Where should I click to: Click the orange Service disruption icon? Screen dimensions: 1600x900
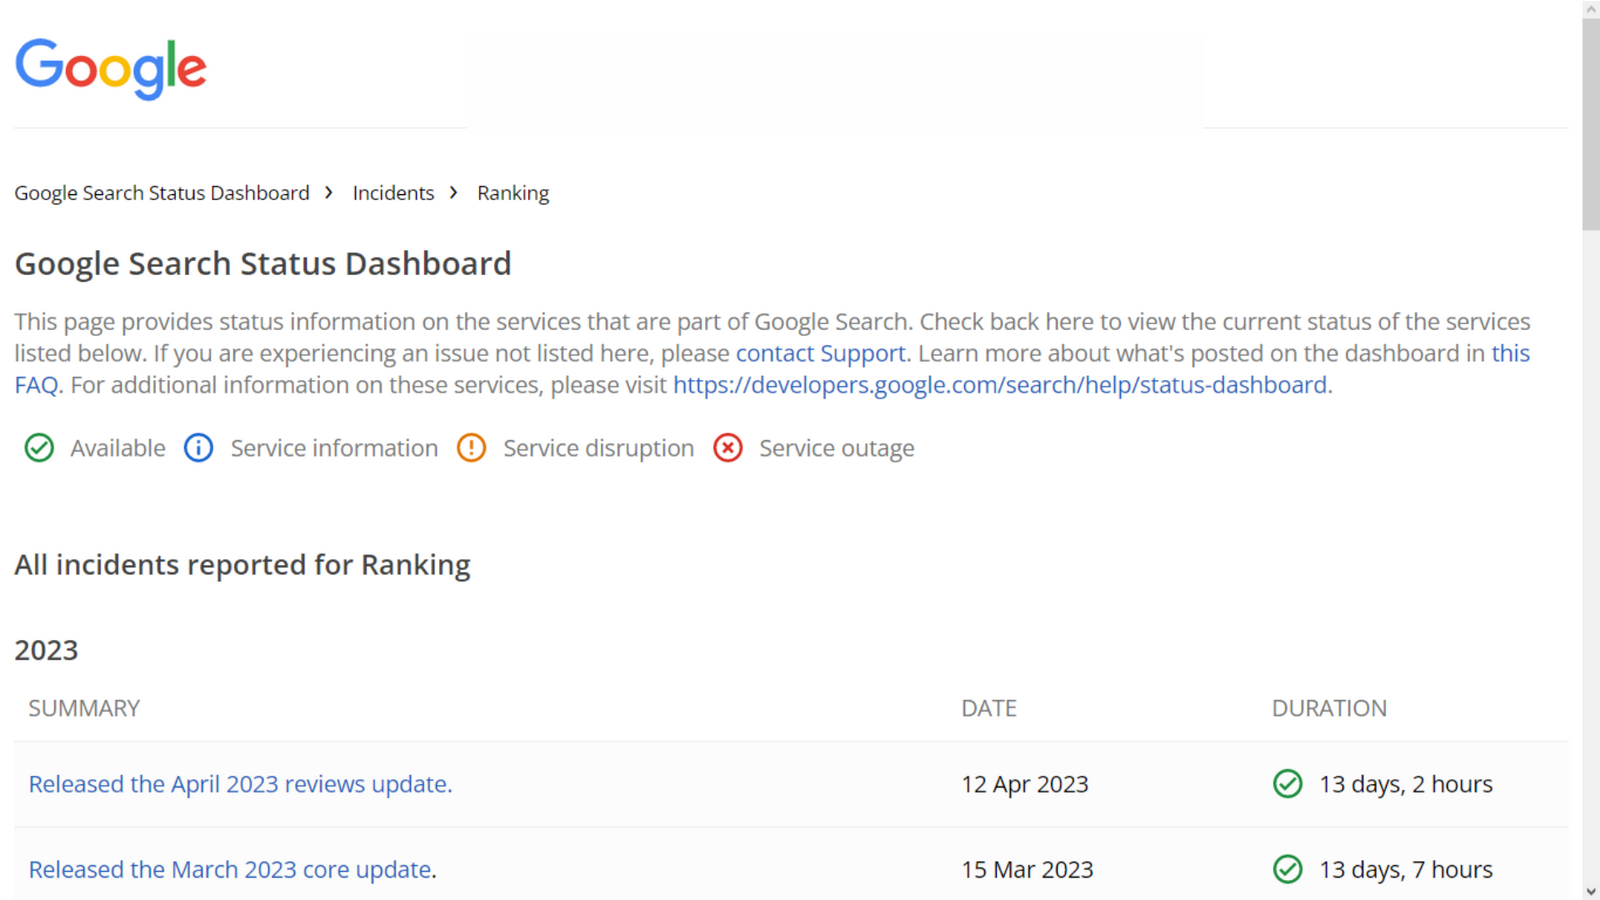pos(471,448)
